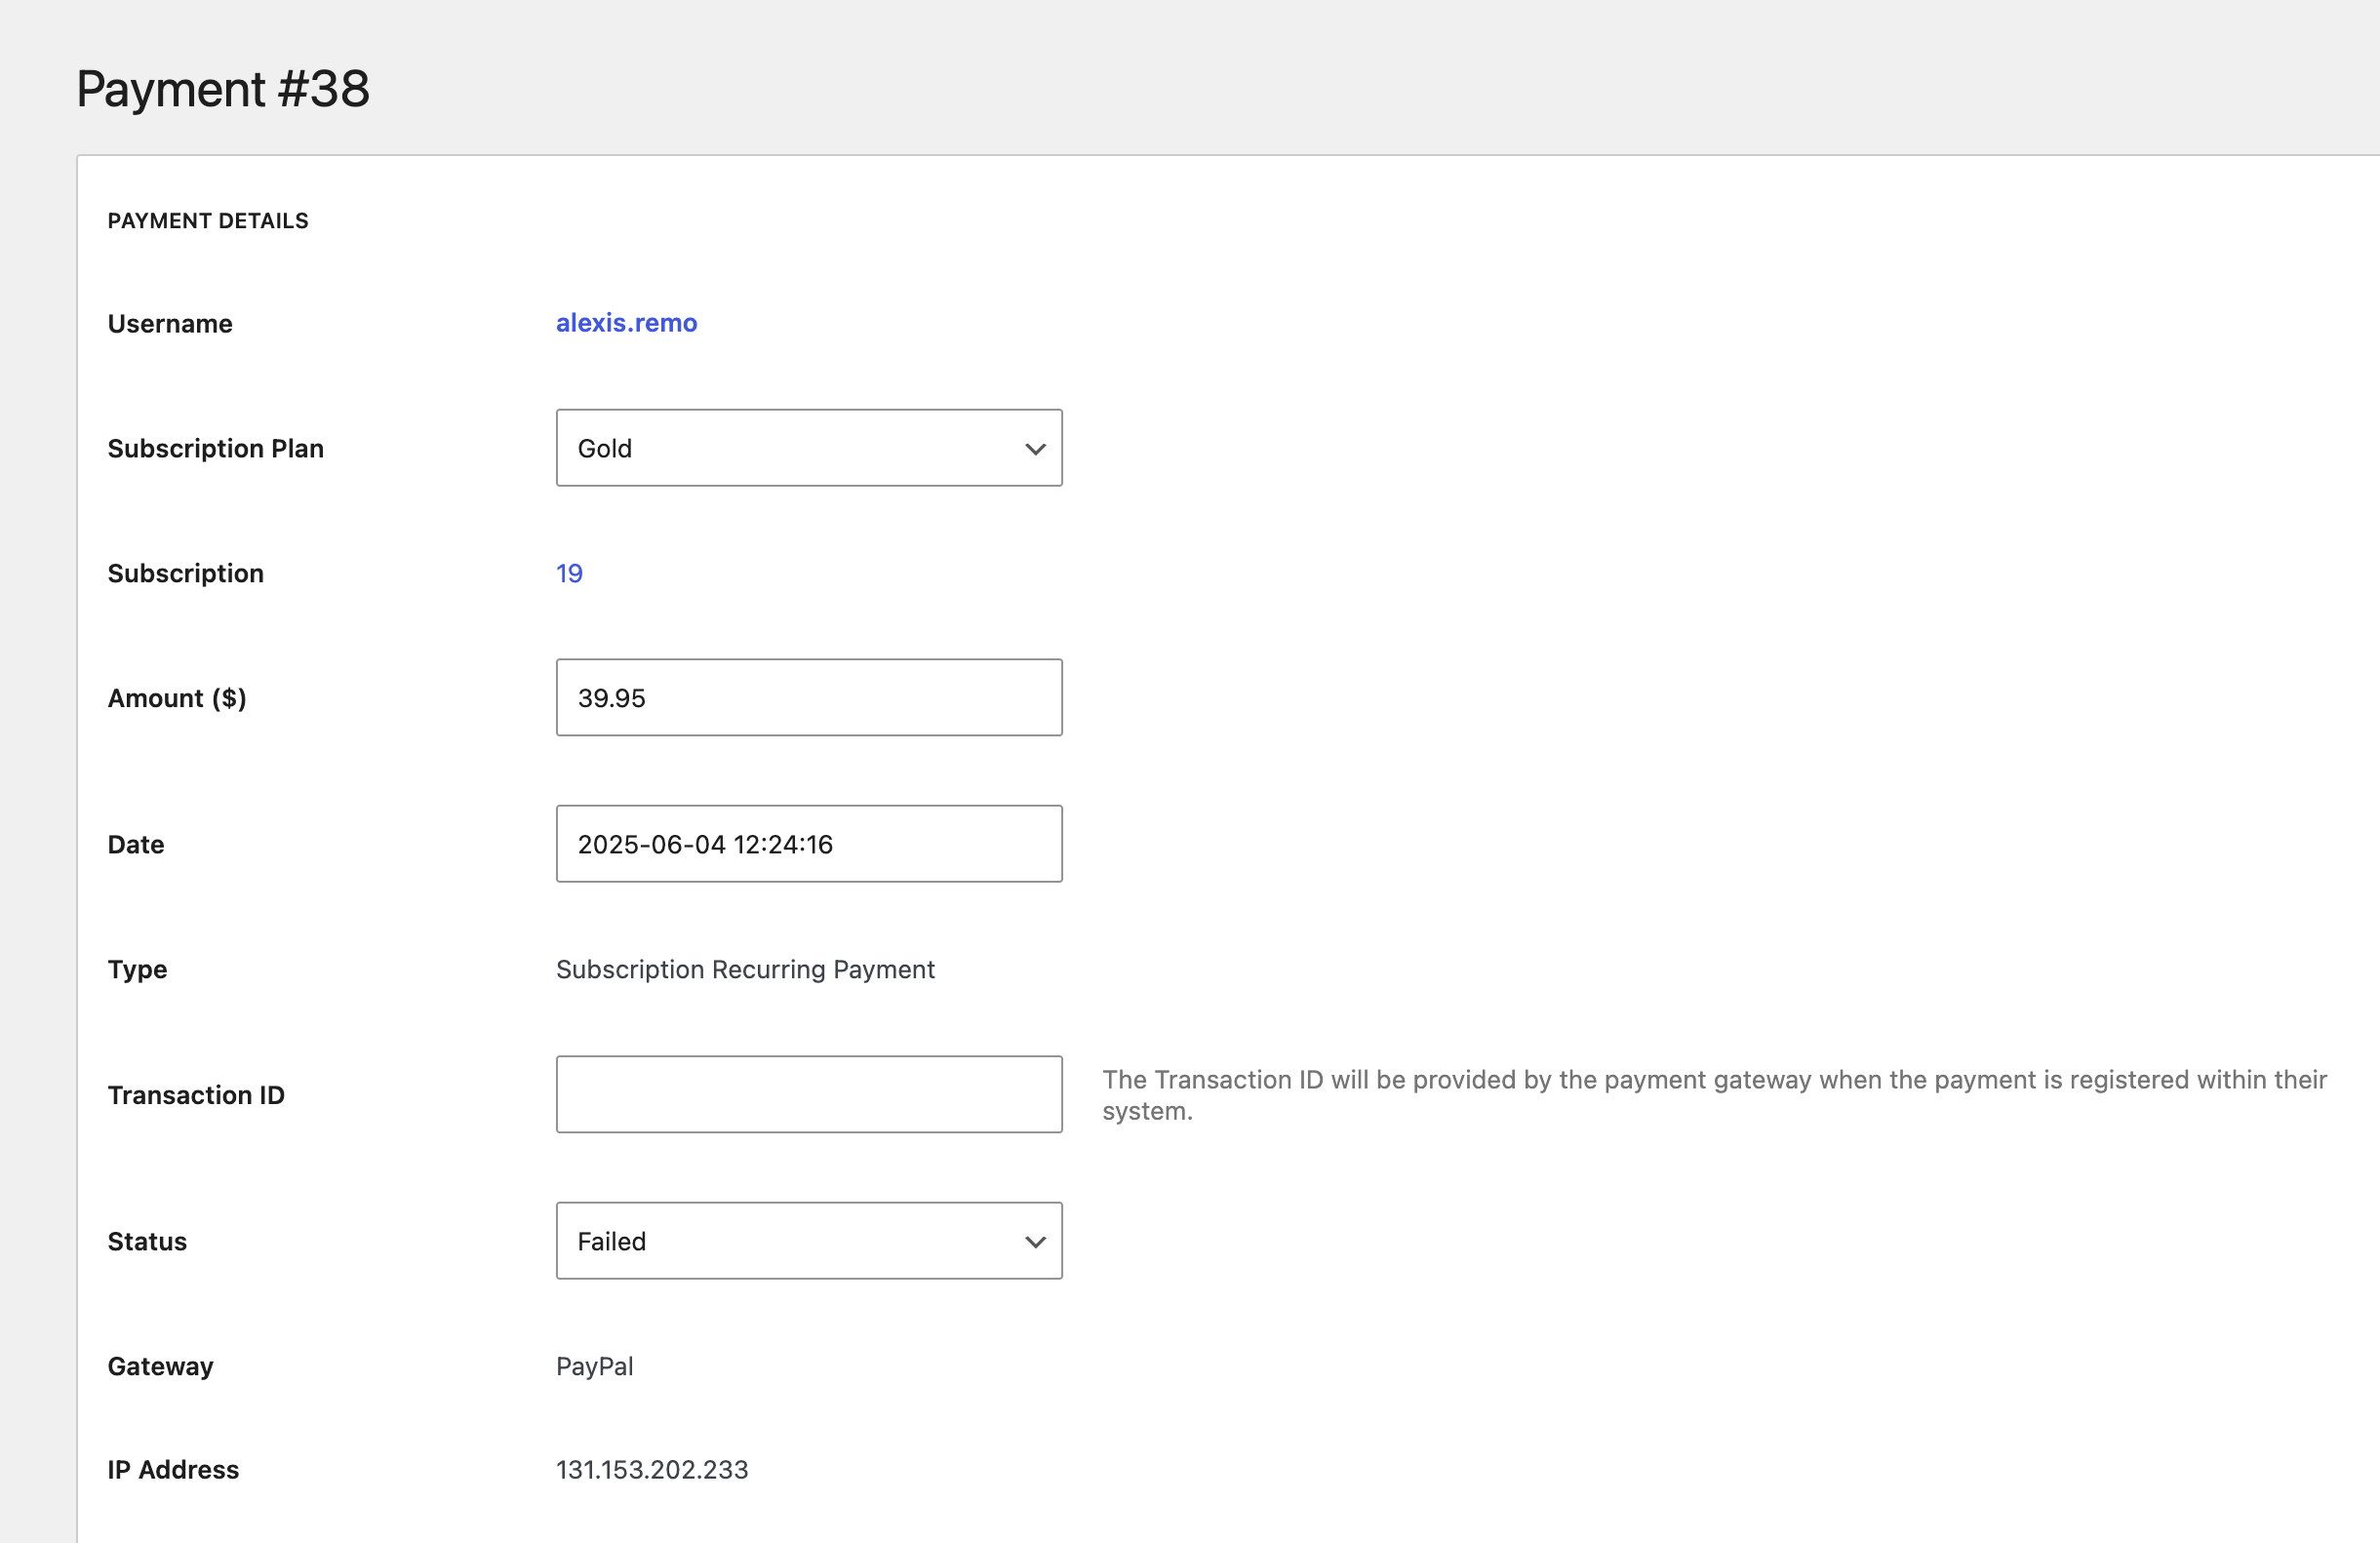Viewport: 2380px width, 1543px height.
Task: Click the Subscription Plan field label
Action: tap(216, 449)
